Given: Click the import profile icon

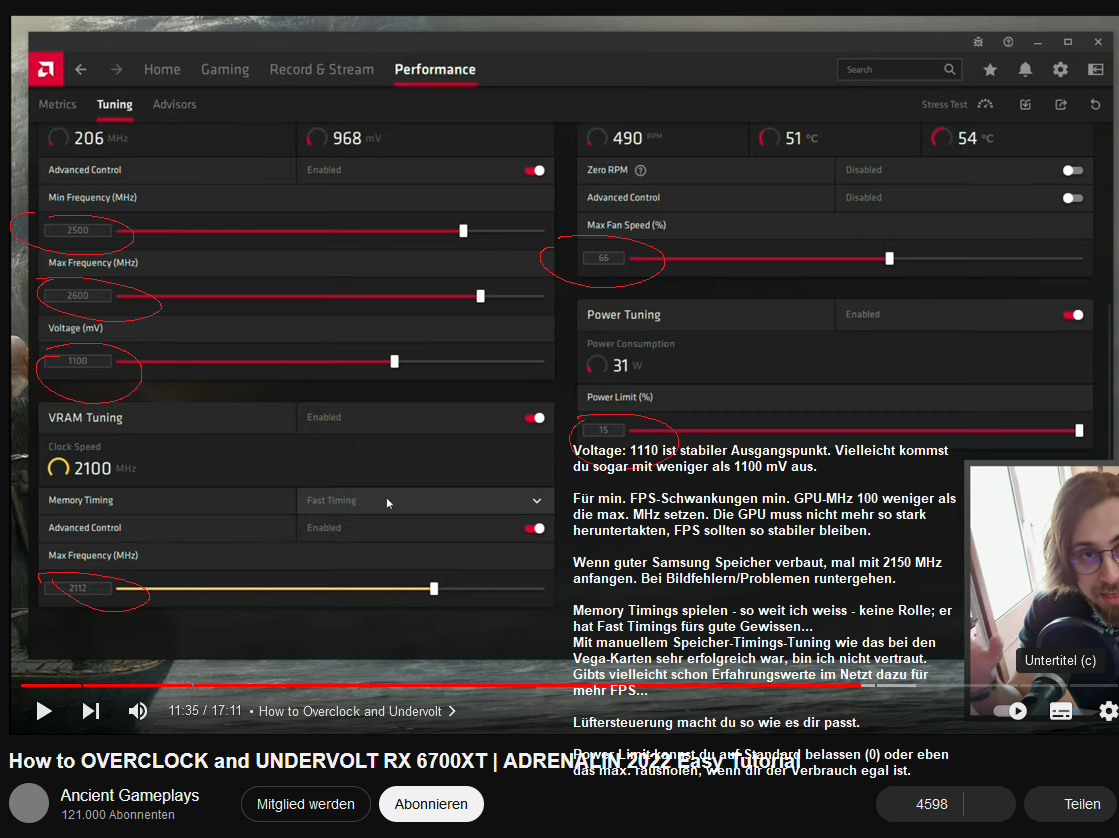Looking at the screenshot, I should point(1026,104).
